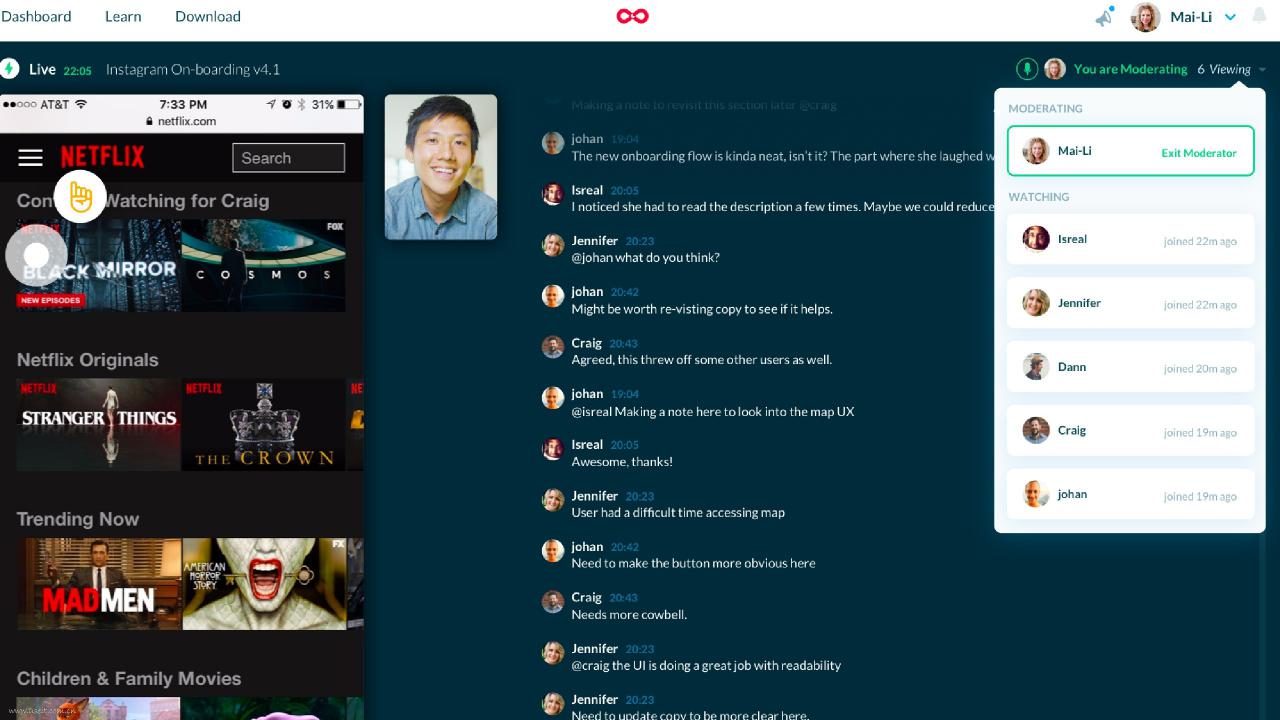Click Isreal's avatar on 'Awesome, thanks!' message
Image resolution: width=1280 pixels, height=720 pixels.
tap(553, 448)
